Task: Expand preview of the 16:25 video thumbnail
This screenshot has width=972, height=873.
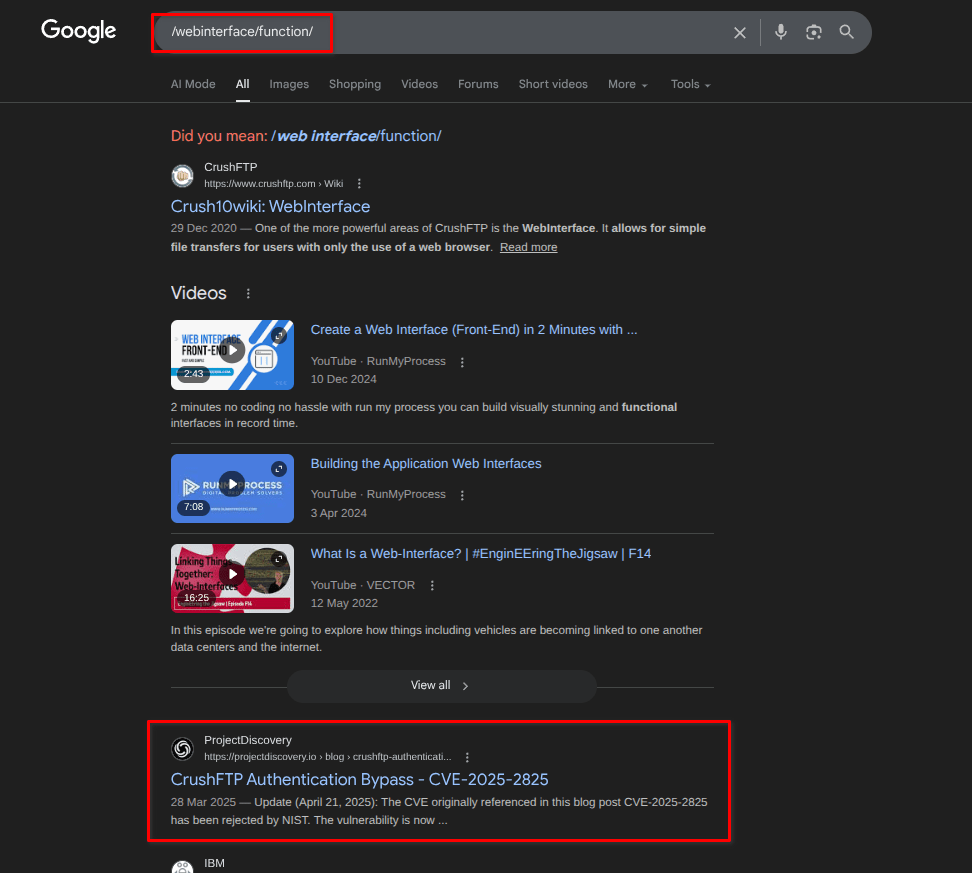Action: tap(279, 559)
